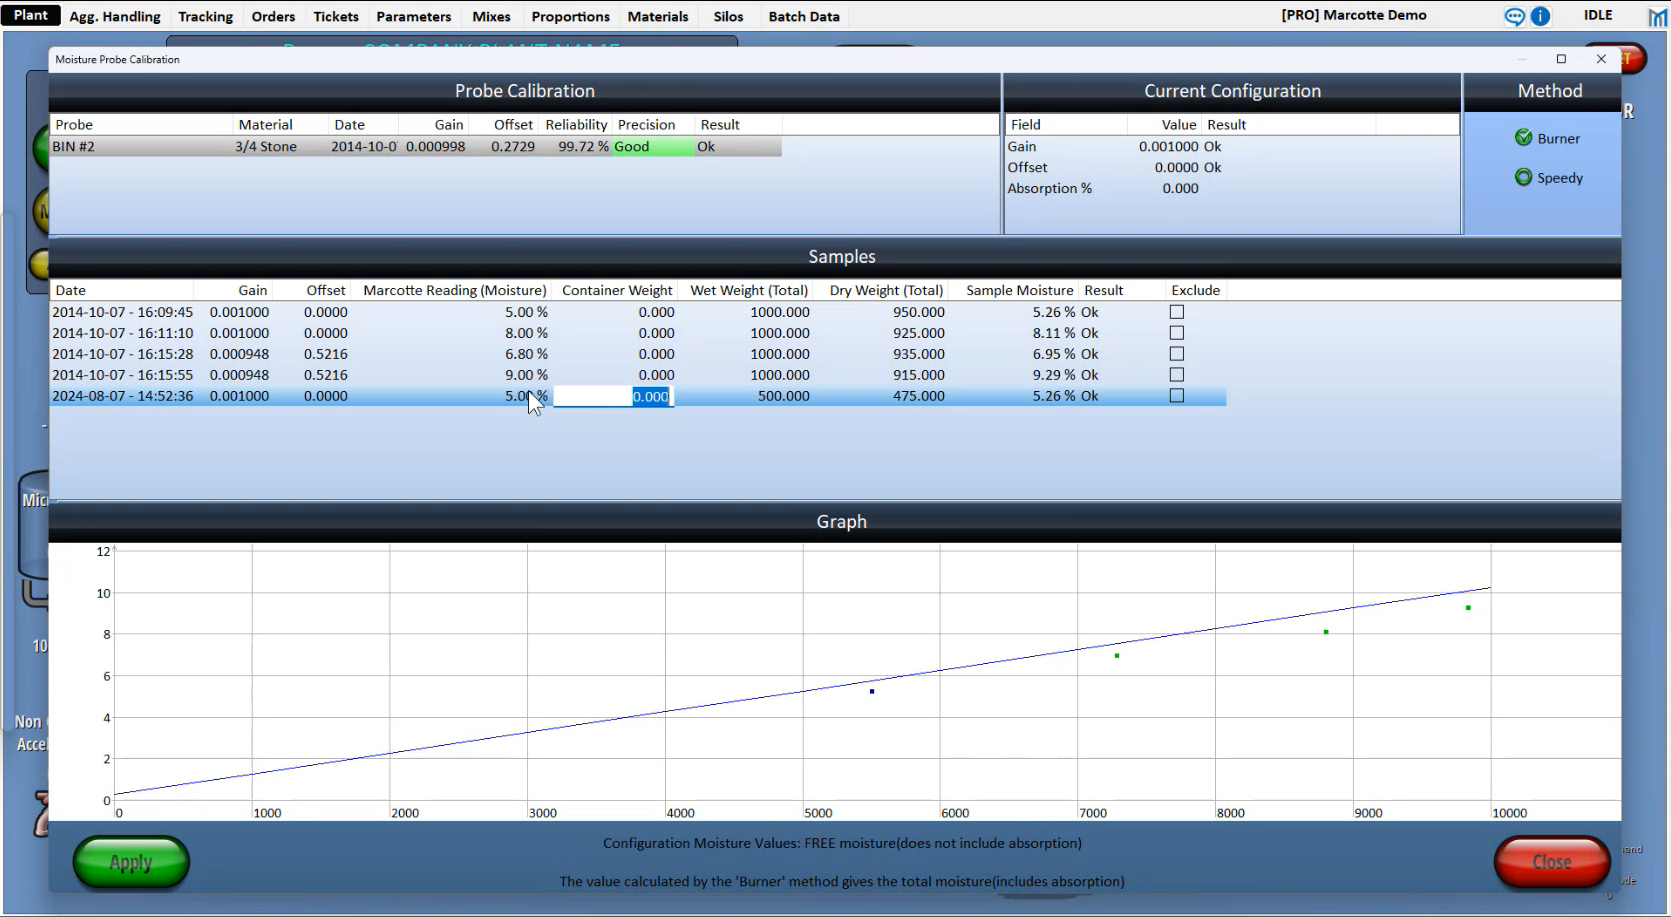Close the Moisture Probe Calibration dialog with X
This screenshot has width=1671, height=917.
(1601, 59)
